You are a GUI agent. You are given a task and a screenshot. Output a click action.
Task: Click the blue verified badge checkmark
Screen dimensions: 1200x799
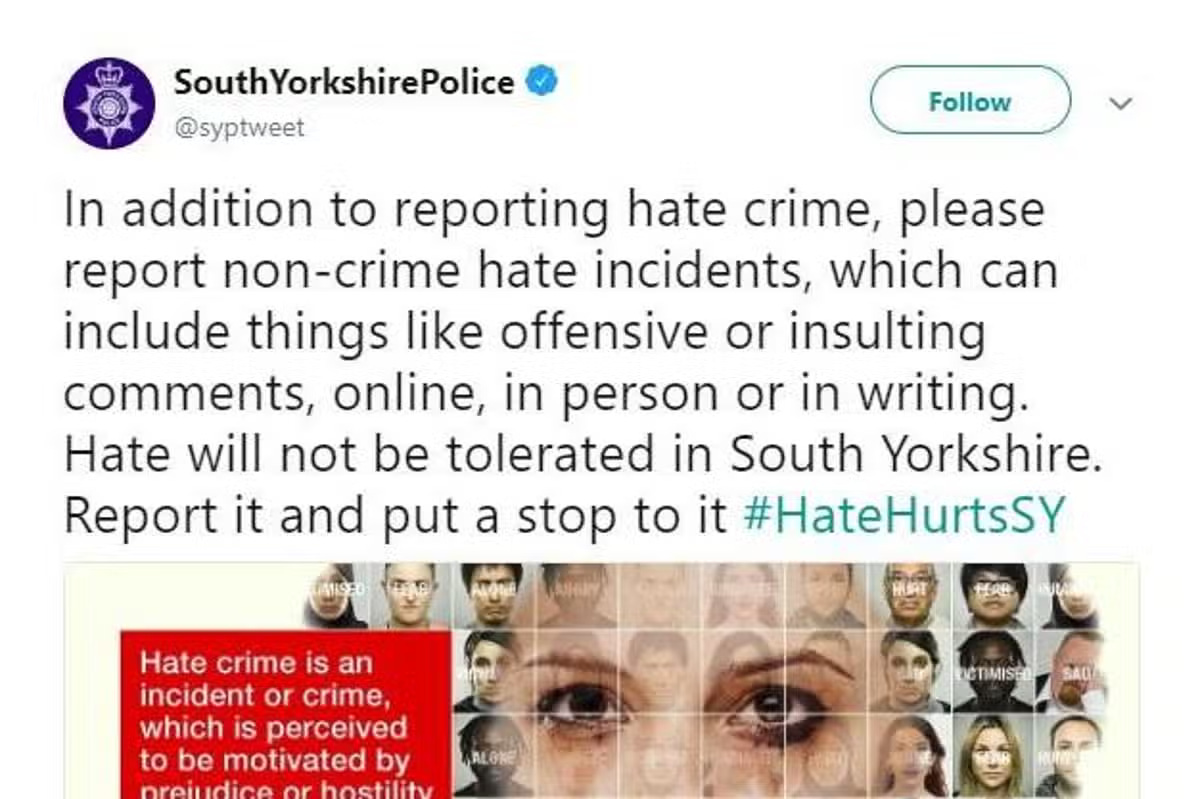click(x=542, y=81)
